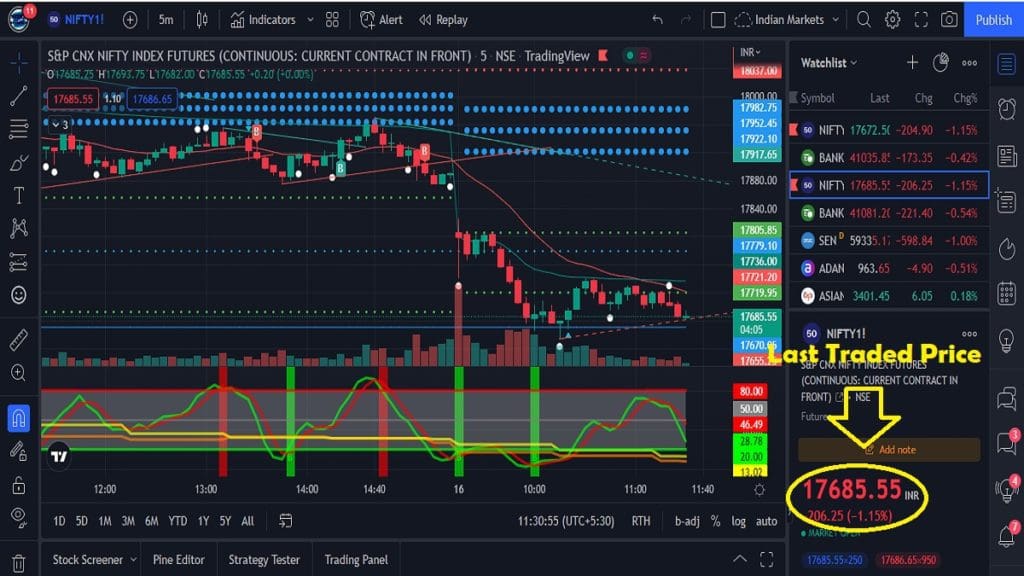Undo the last chart action
The image size is (1024, 576).
tap(658, 20)
